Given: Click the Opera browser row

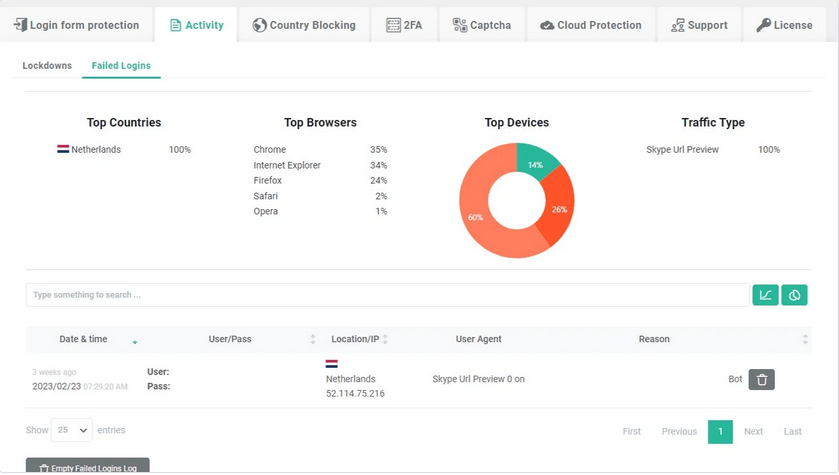Looking at the screenshot, I should 320,211.
